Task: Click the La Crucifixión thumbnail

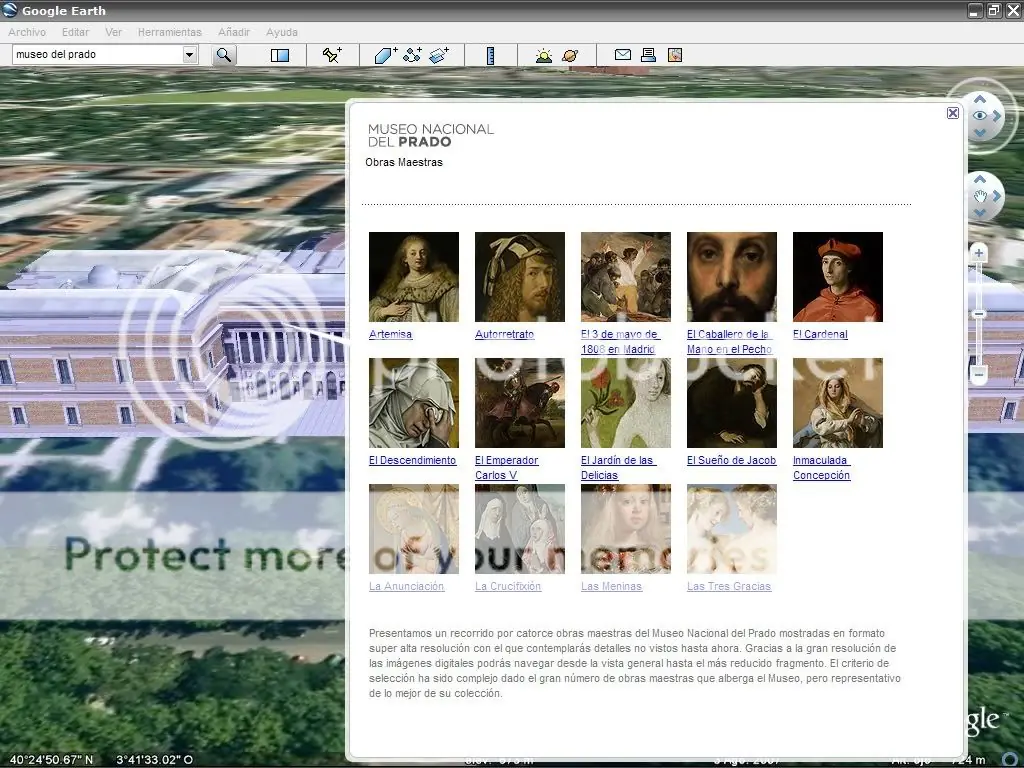Action: (x=520, y=529)
